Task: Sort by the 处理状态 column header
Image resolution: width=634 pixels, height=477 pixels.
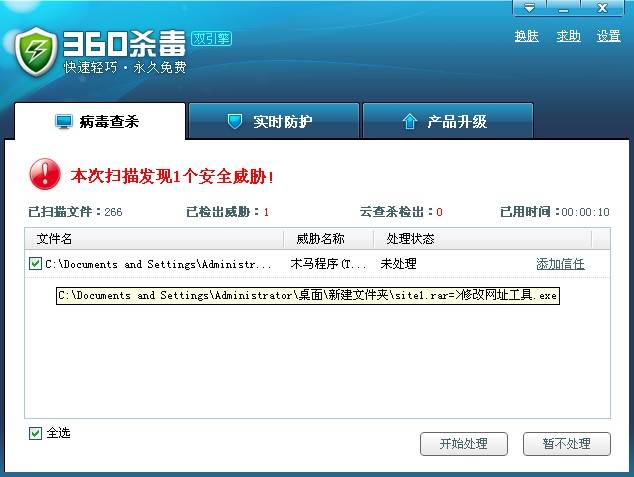Action: tap(483, 238)
